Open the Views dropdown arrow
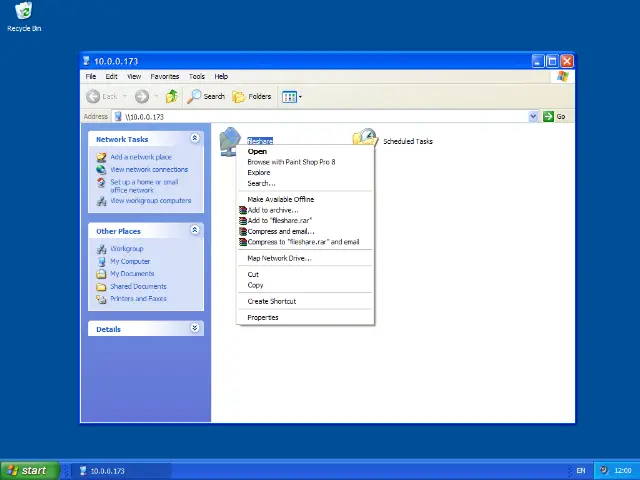 (300, 97)
